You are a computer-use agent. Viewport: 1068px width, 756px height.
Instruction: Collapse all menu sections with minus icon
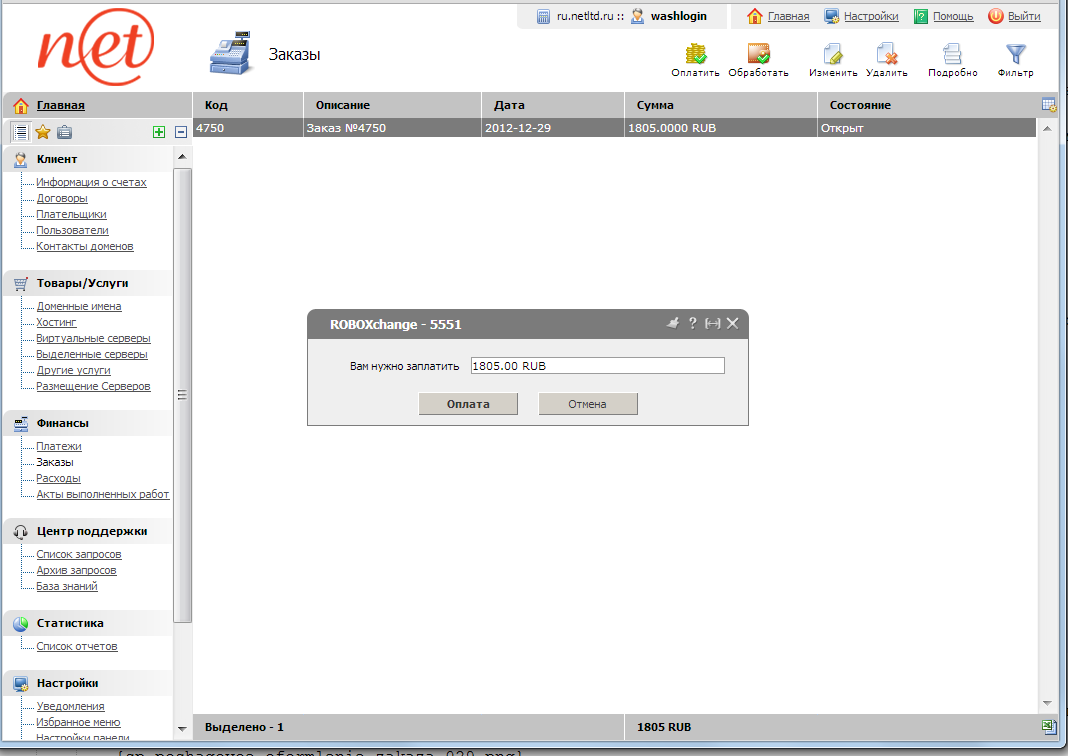(x=181, y=132)
